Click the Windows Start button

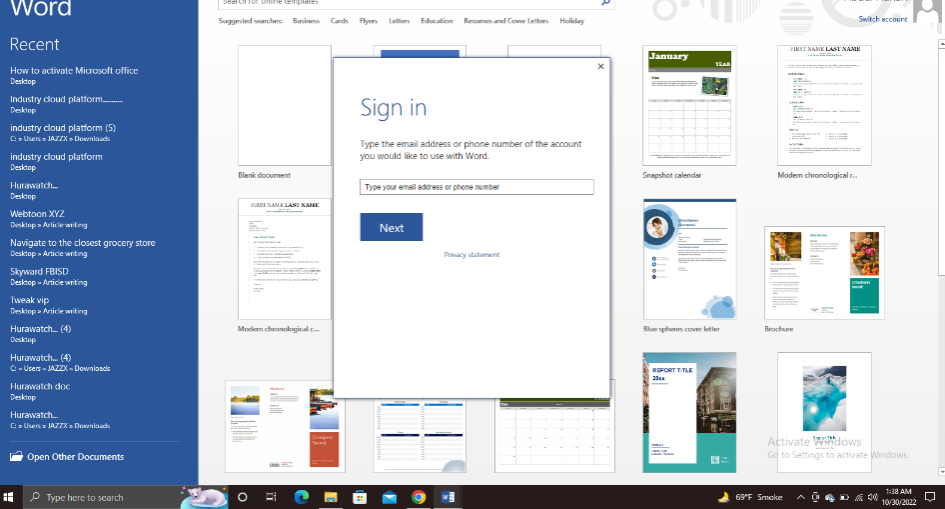[8, 497]
